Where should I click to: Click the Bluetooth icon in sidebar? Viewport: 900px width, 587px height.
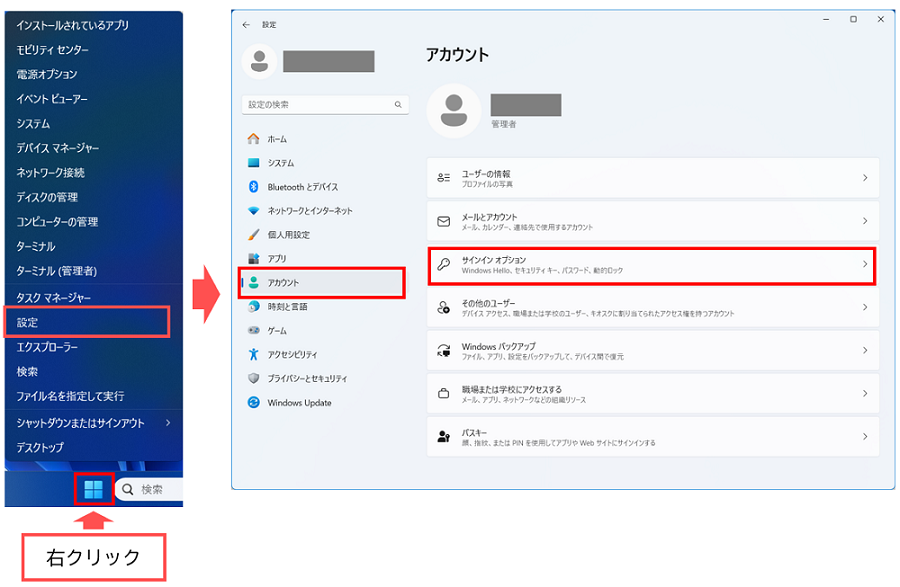click(253, 187)
